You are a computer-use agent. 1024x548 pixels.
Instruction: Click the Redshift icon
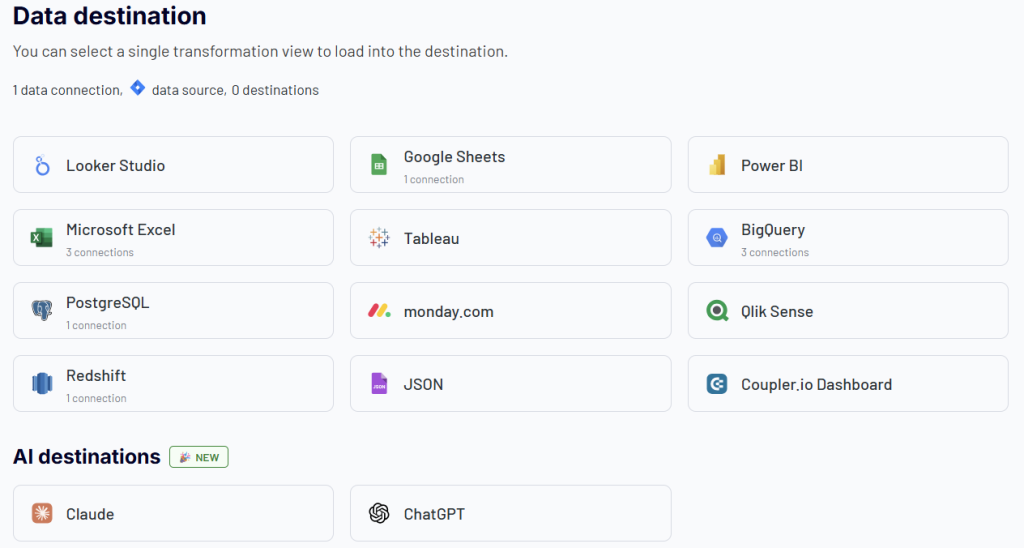42,384
